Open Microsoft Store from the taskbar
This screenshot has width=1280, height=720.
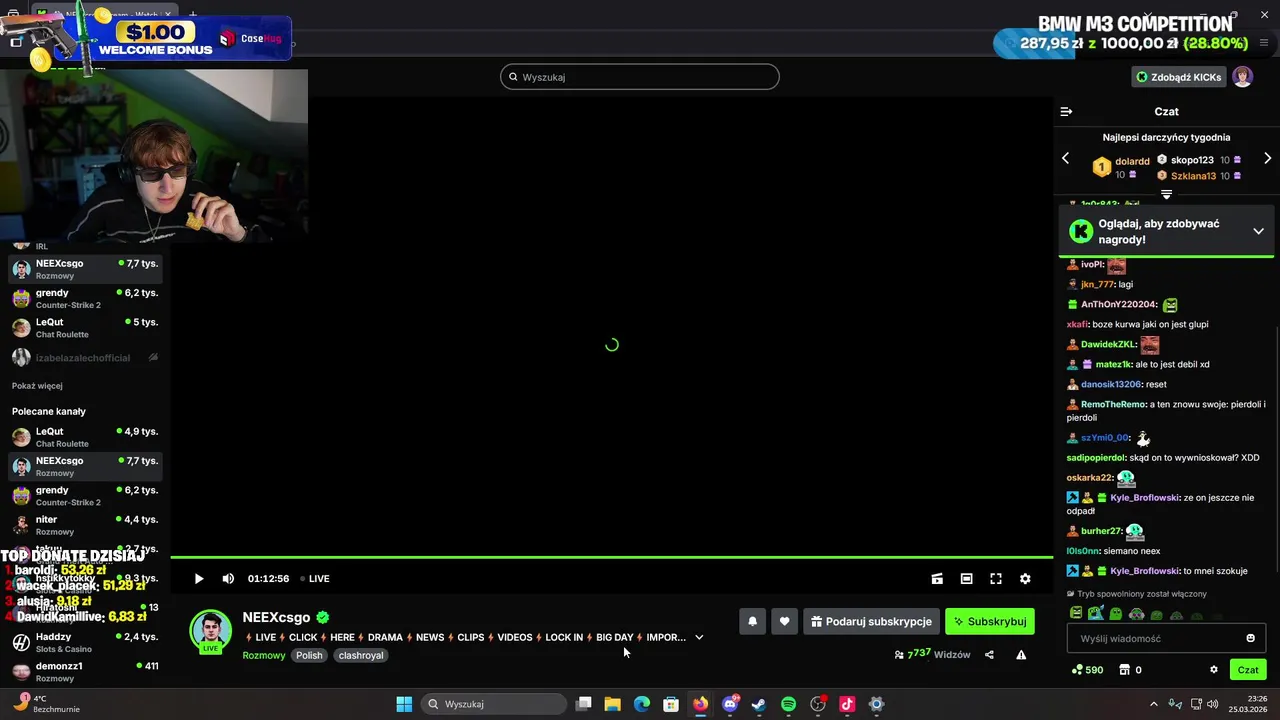(x=671, y=704)
